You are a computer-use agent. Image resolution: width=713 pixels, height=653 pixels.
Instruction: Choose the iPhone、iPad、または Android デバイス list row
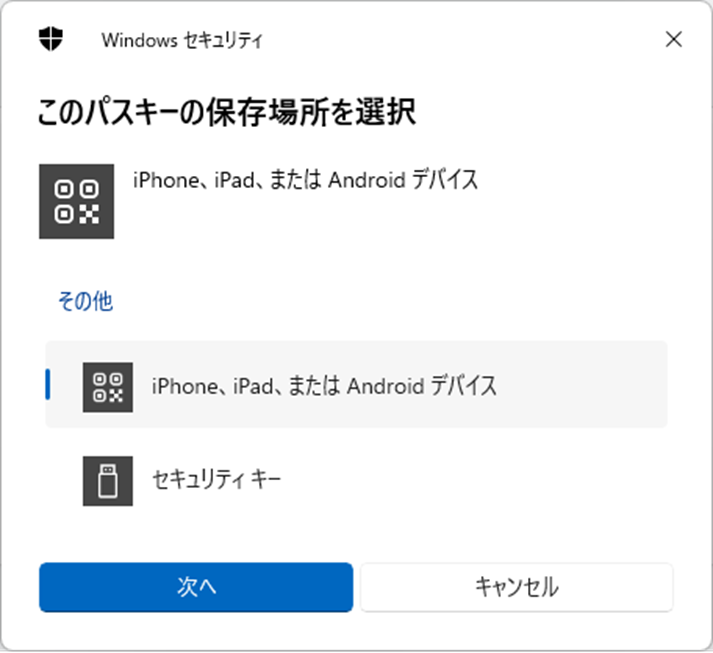point(356,384)
